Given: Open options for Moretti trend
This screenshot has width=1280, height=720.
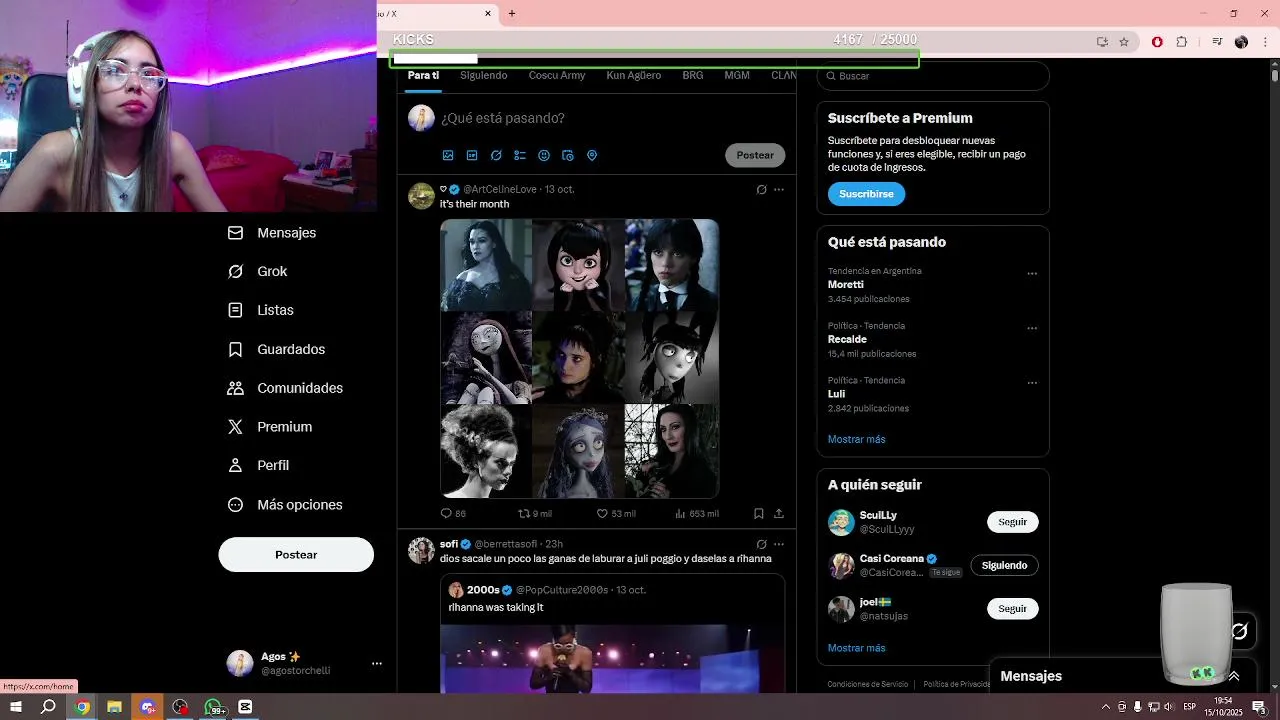Looking at the screenshot, I should coord(1032,274).
